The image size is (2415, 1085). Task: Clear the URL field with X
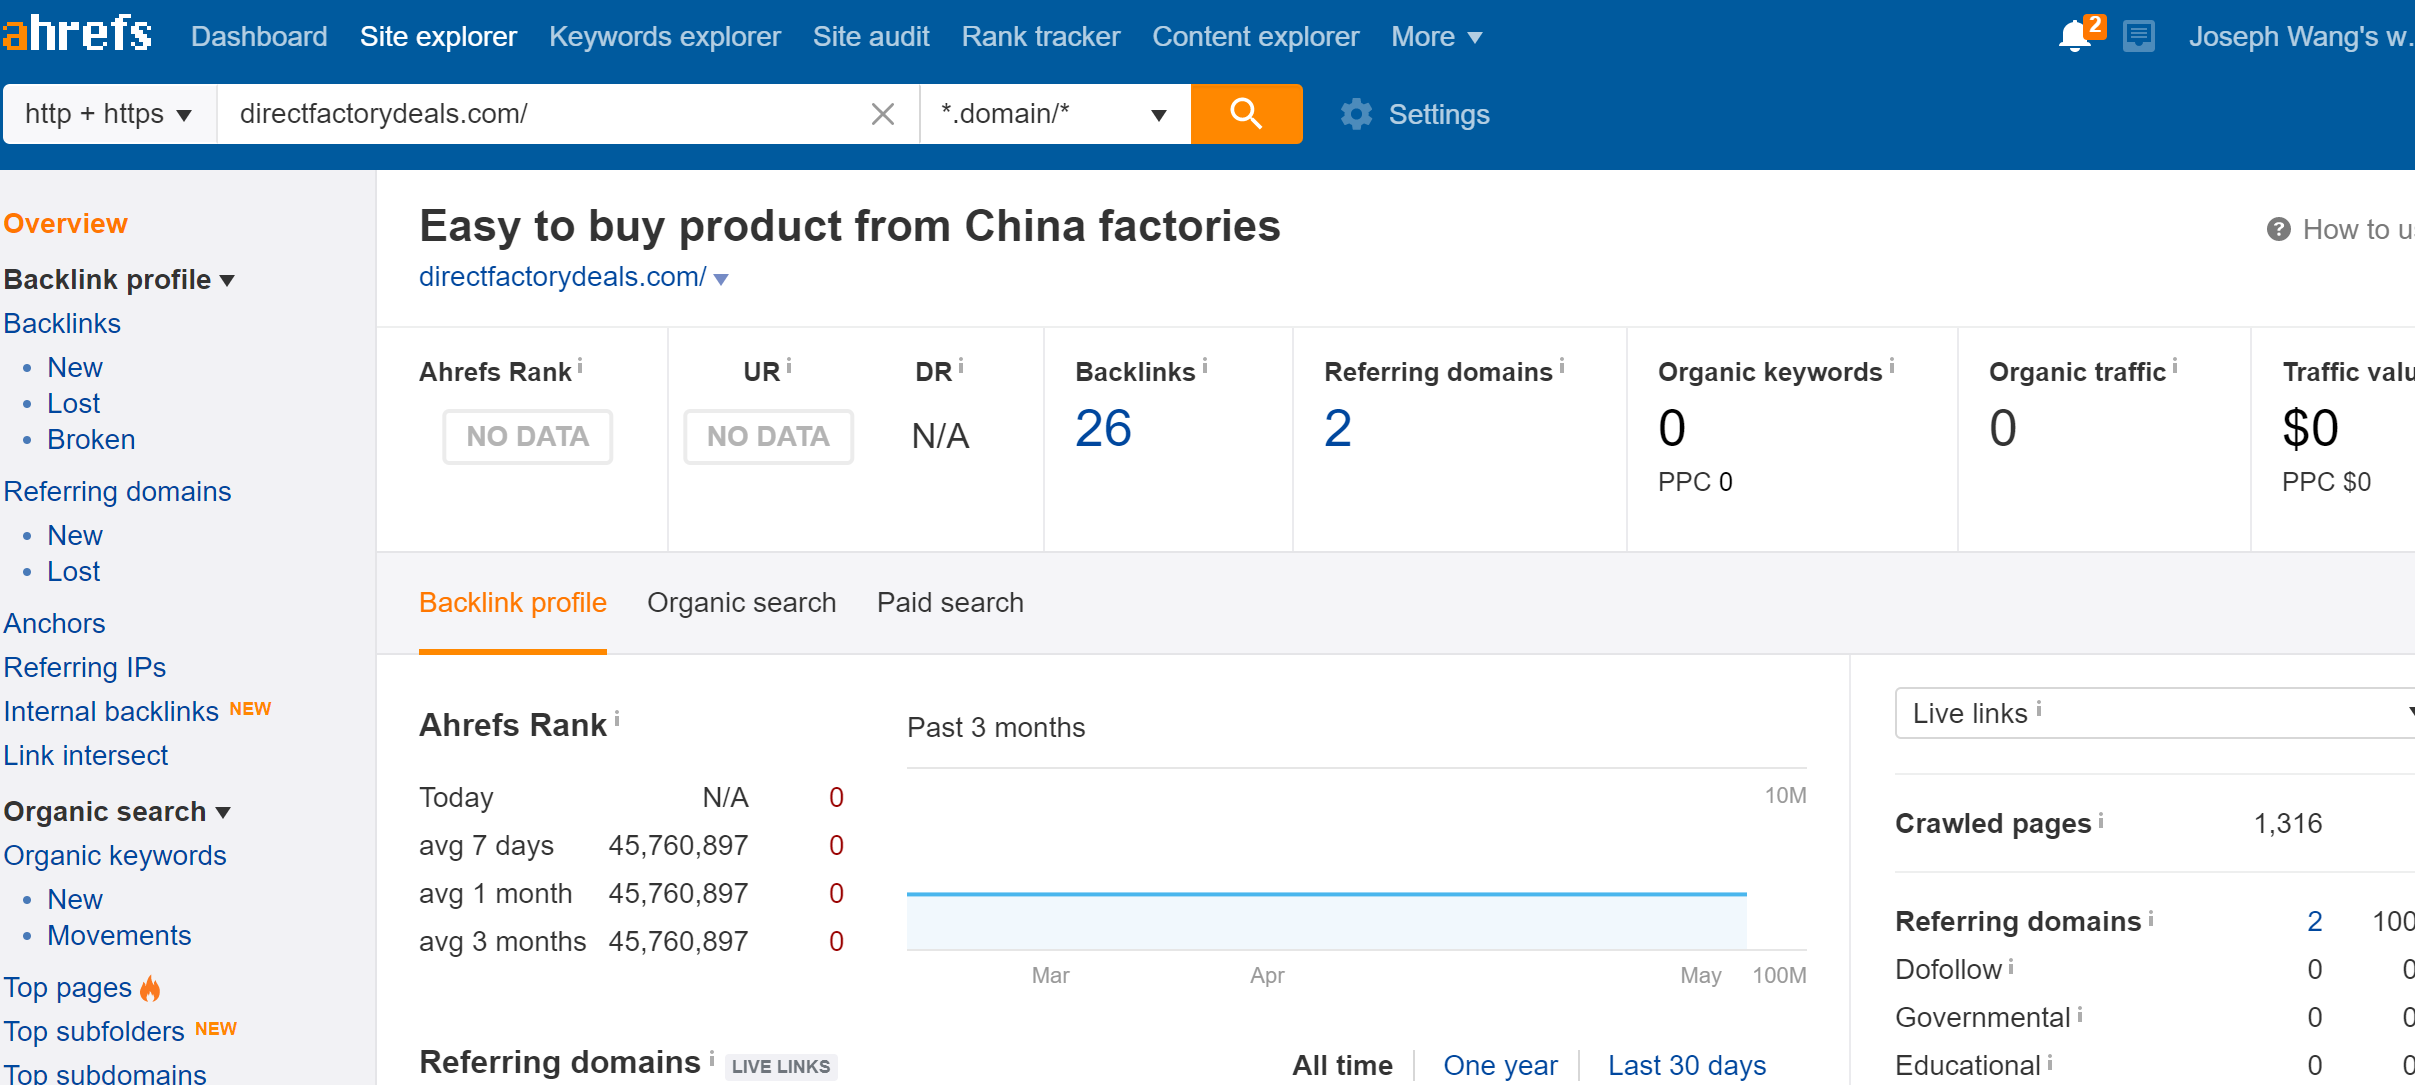(x=882, y=114)
